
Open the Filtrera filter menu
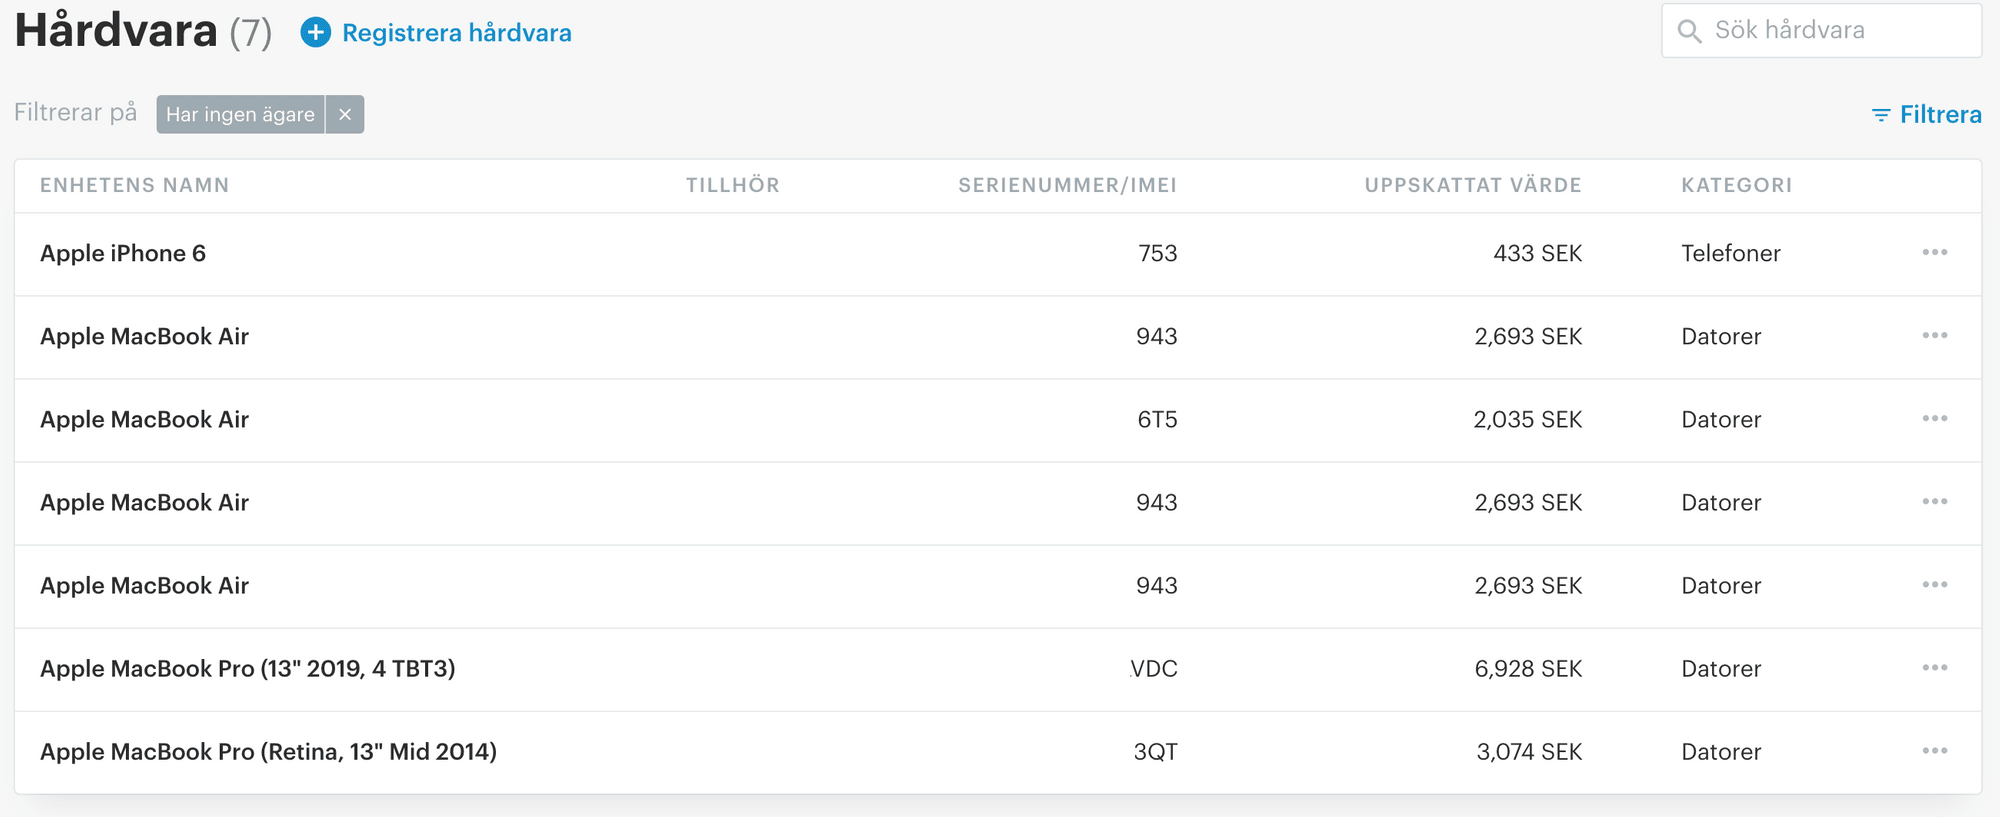(x=1926, y=115)
